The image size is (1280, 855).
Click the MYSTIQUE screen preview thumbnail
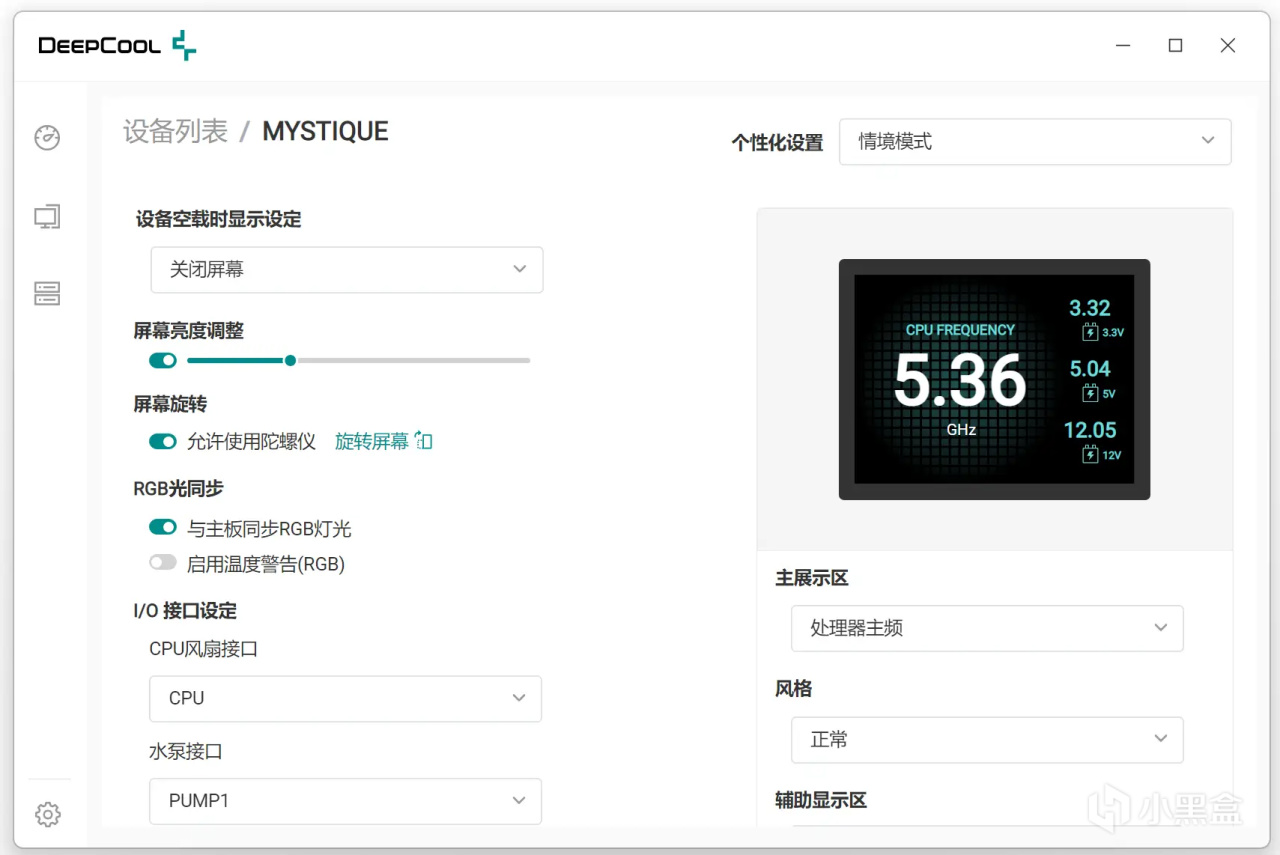click(x=994, y=379)
